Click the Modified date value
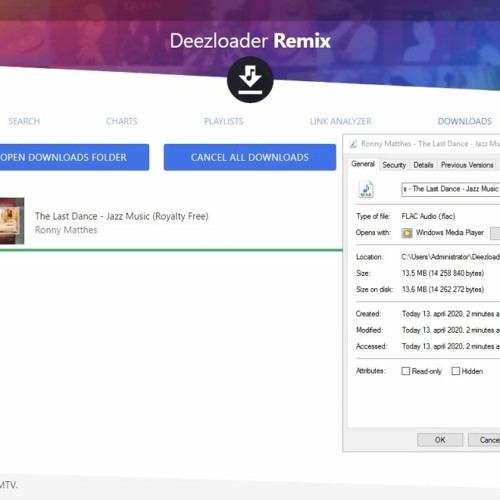 451,330
